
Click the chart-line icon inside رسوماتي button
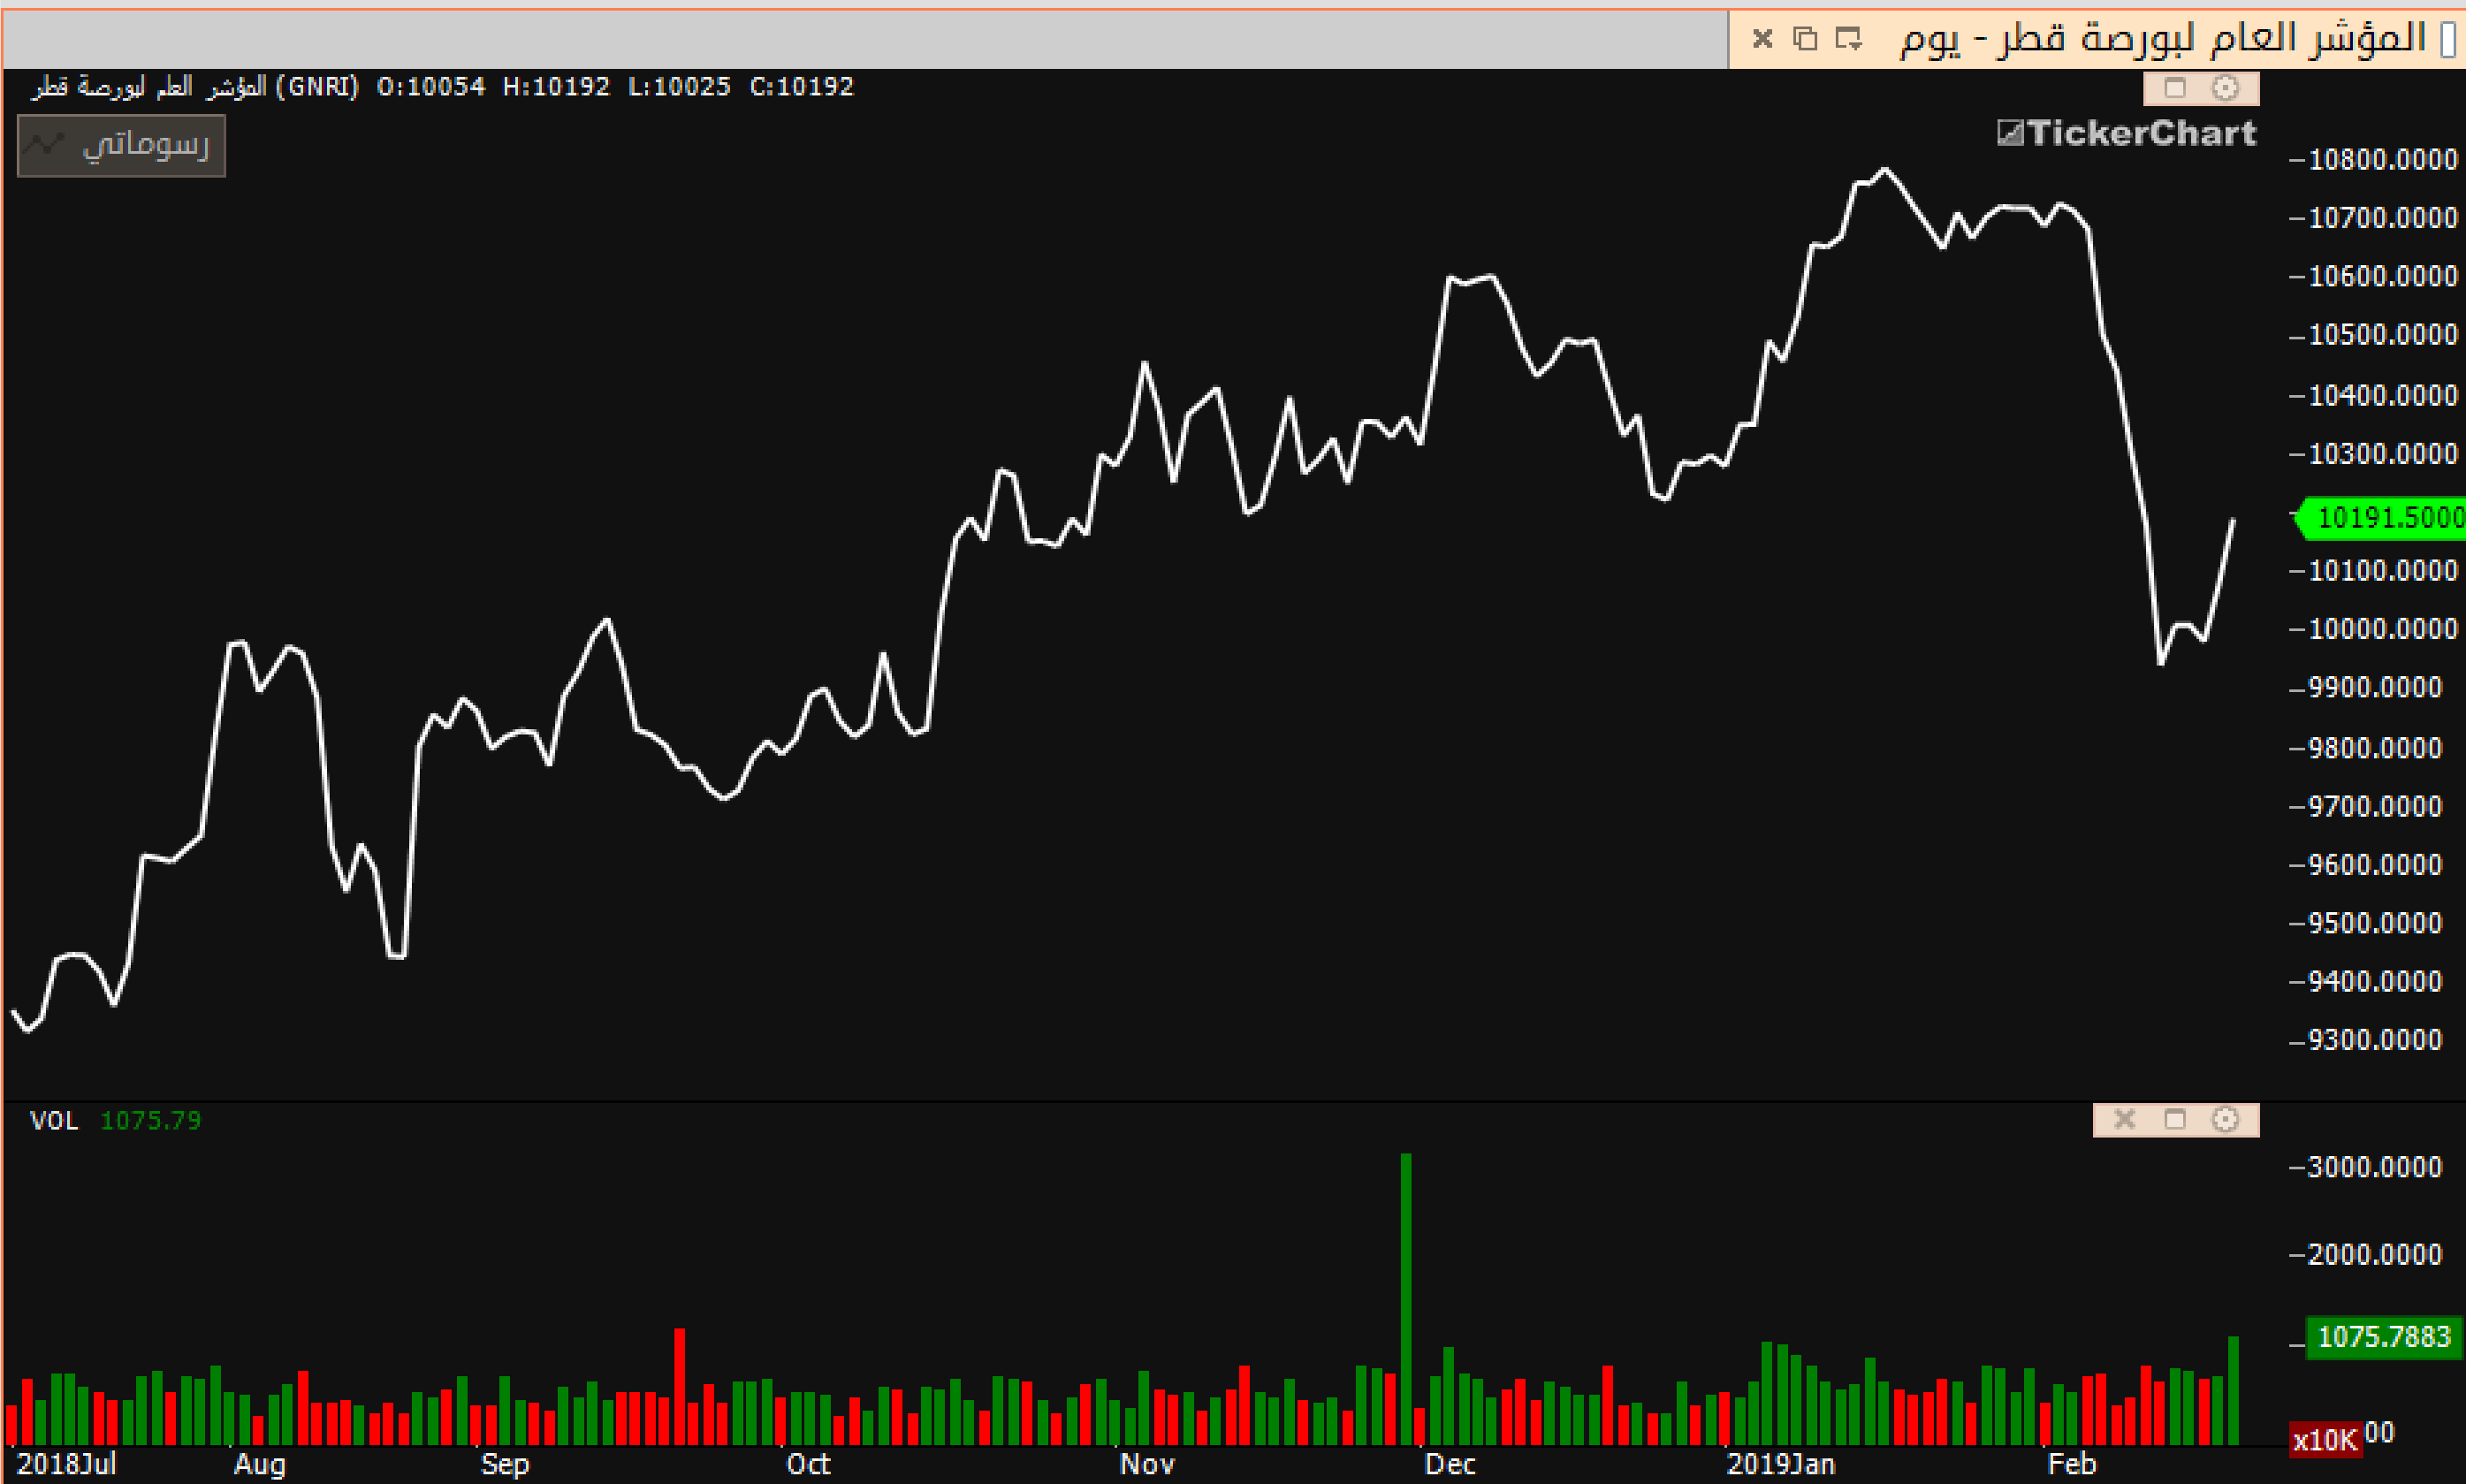[45, 145]
